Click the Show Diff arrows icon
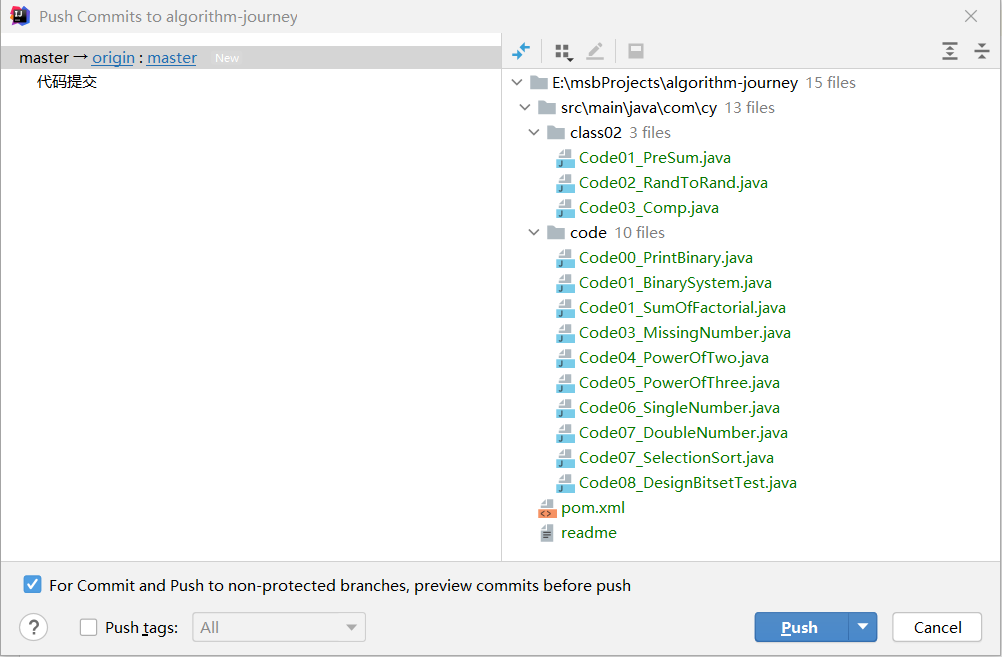 (521, 51)
